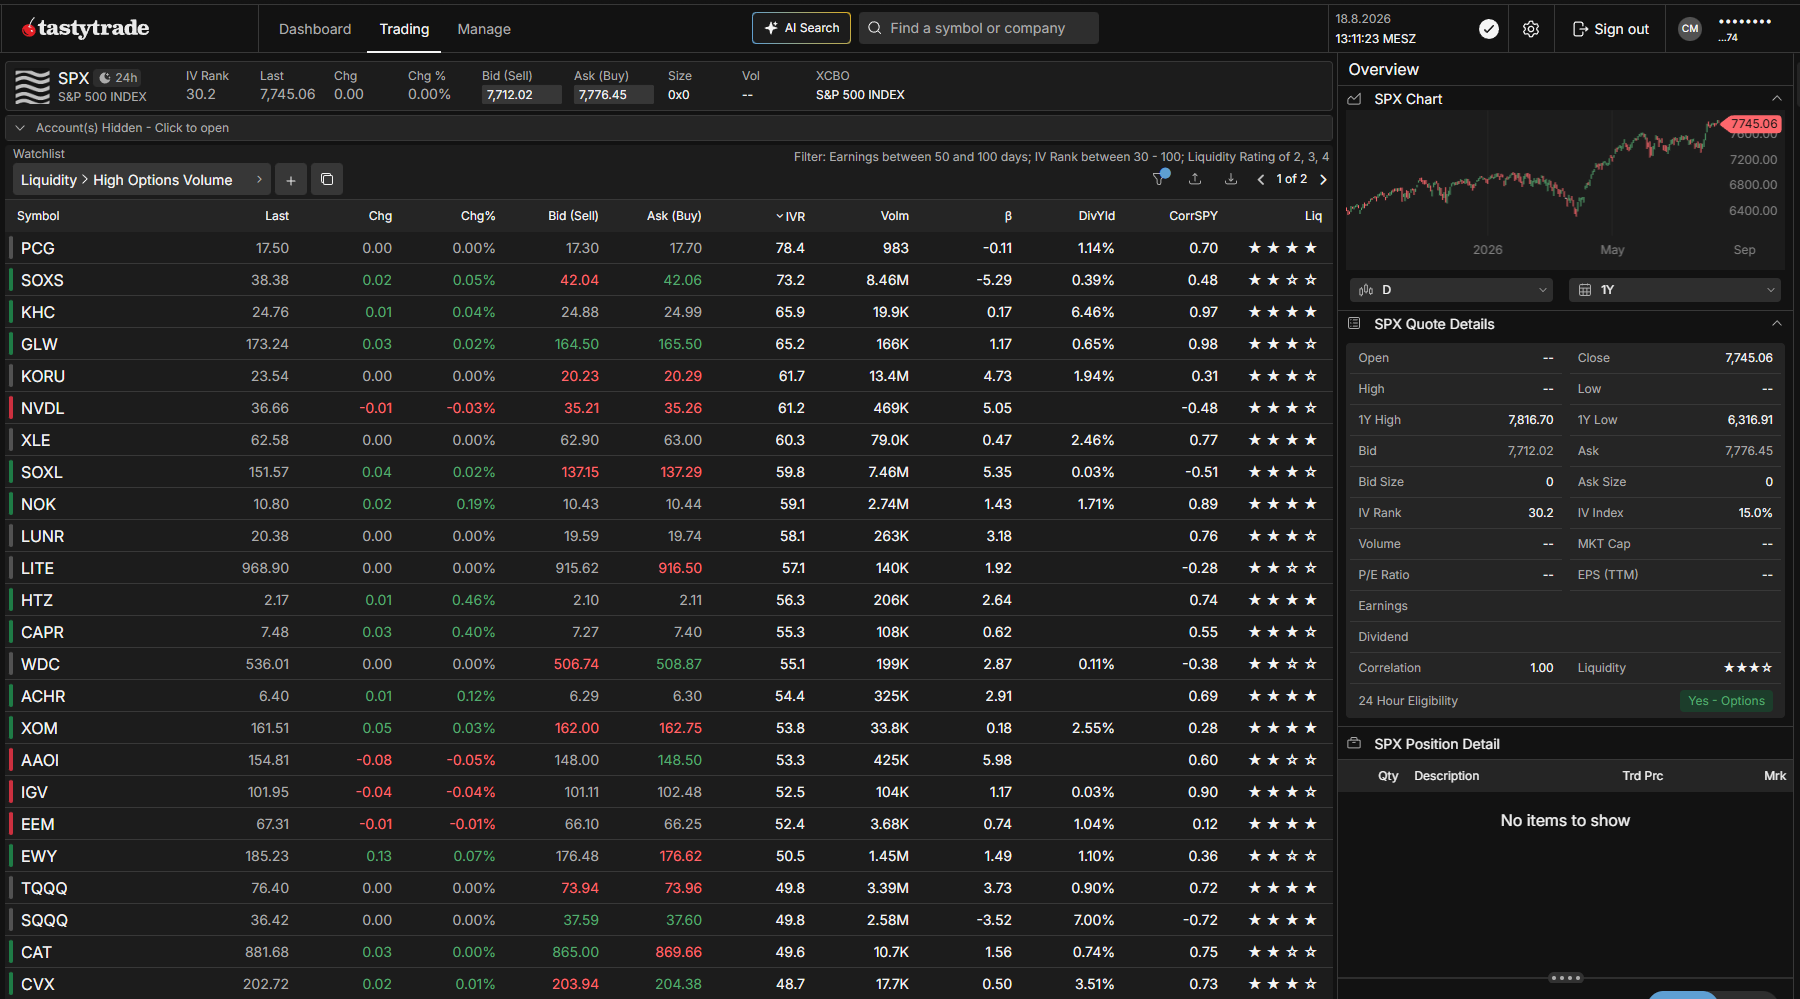Click the EEM row symbol
Viewport: 1800px width, 999px height.
(x=38, y=824)
